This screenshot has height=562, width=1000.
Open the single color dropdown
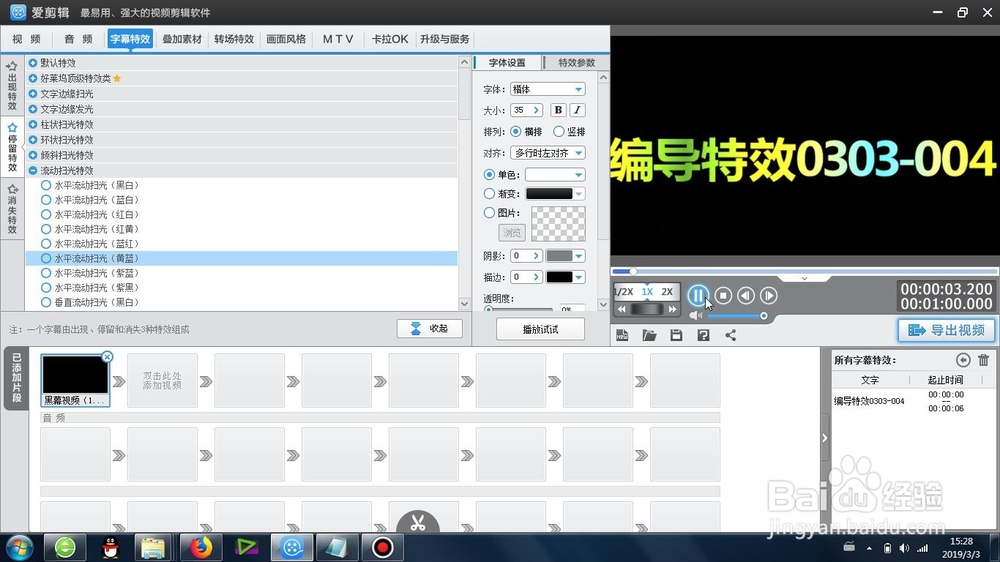(555, 174)
